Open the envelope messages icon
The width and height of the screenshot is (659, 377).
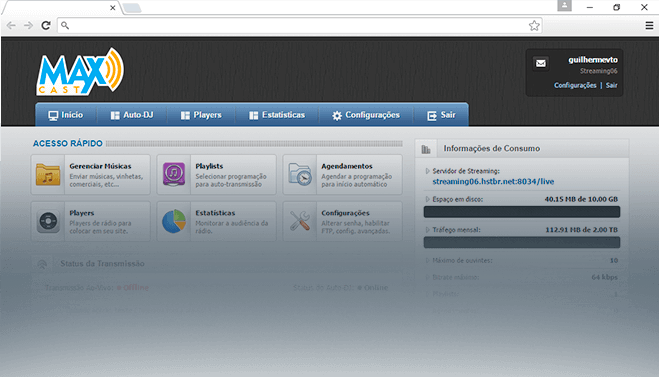tap(541, 63)
